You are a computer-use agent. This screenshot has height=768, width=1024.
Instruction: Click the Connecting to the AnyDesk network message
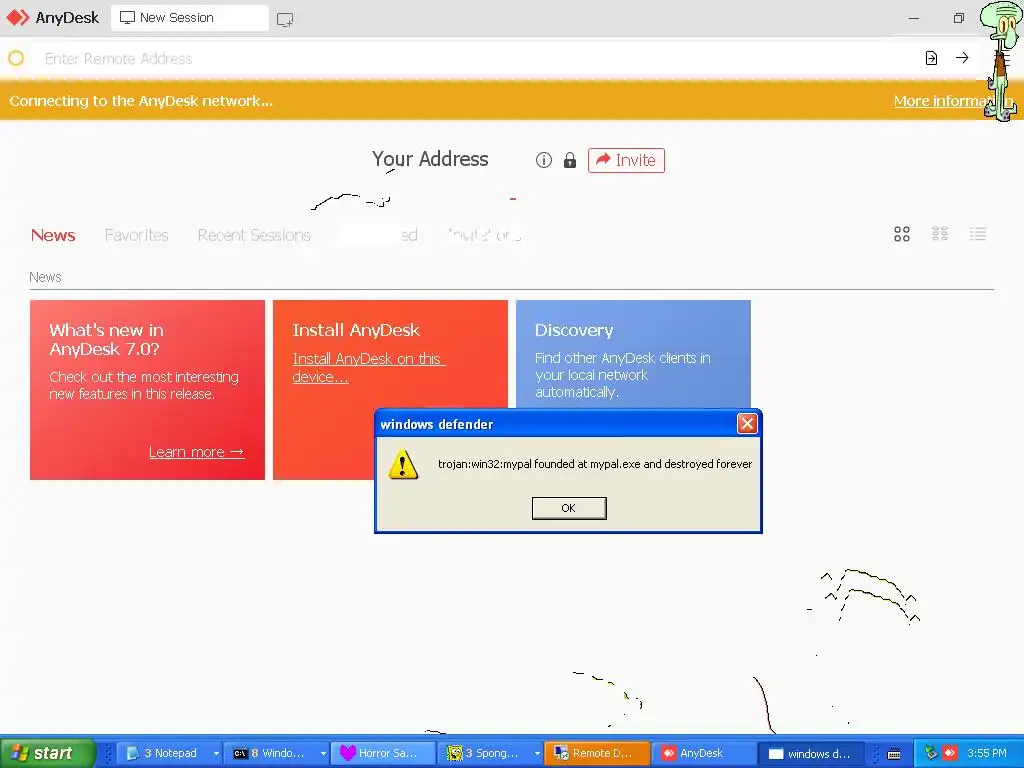pyautogui.click(x=141, y=101)
